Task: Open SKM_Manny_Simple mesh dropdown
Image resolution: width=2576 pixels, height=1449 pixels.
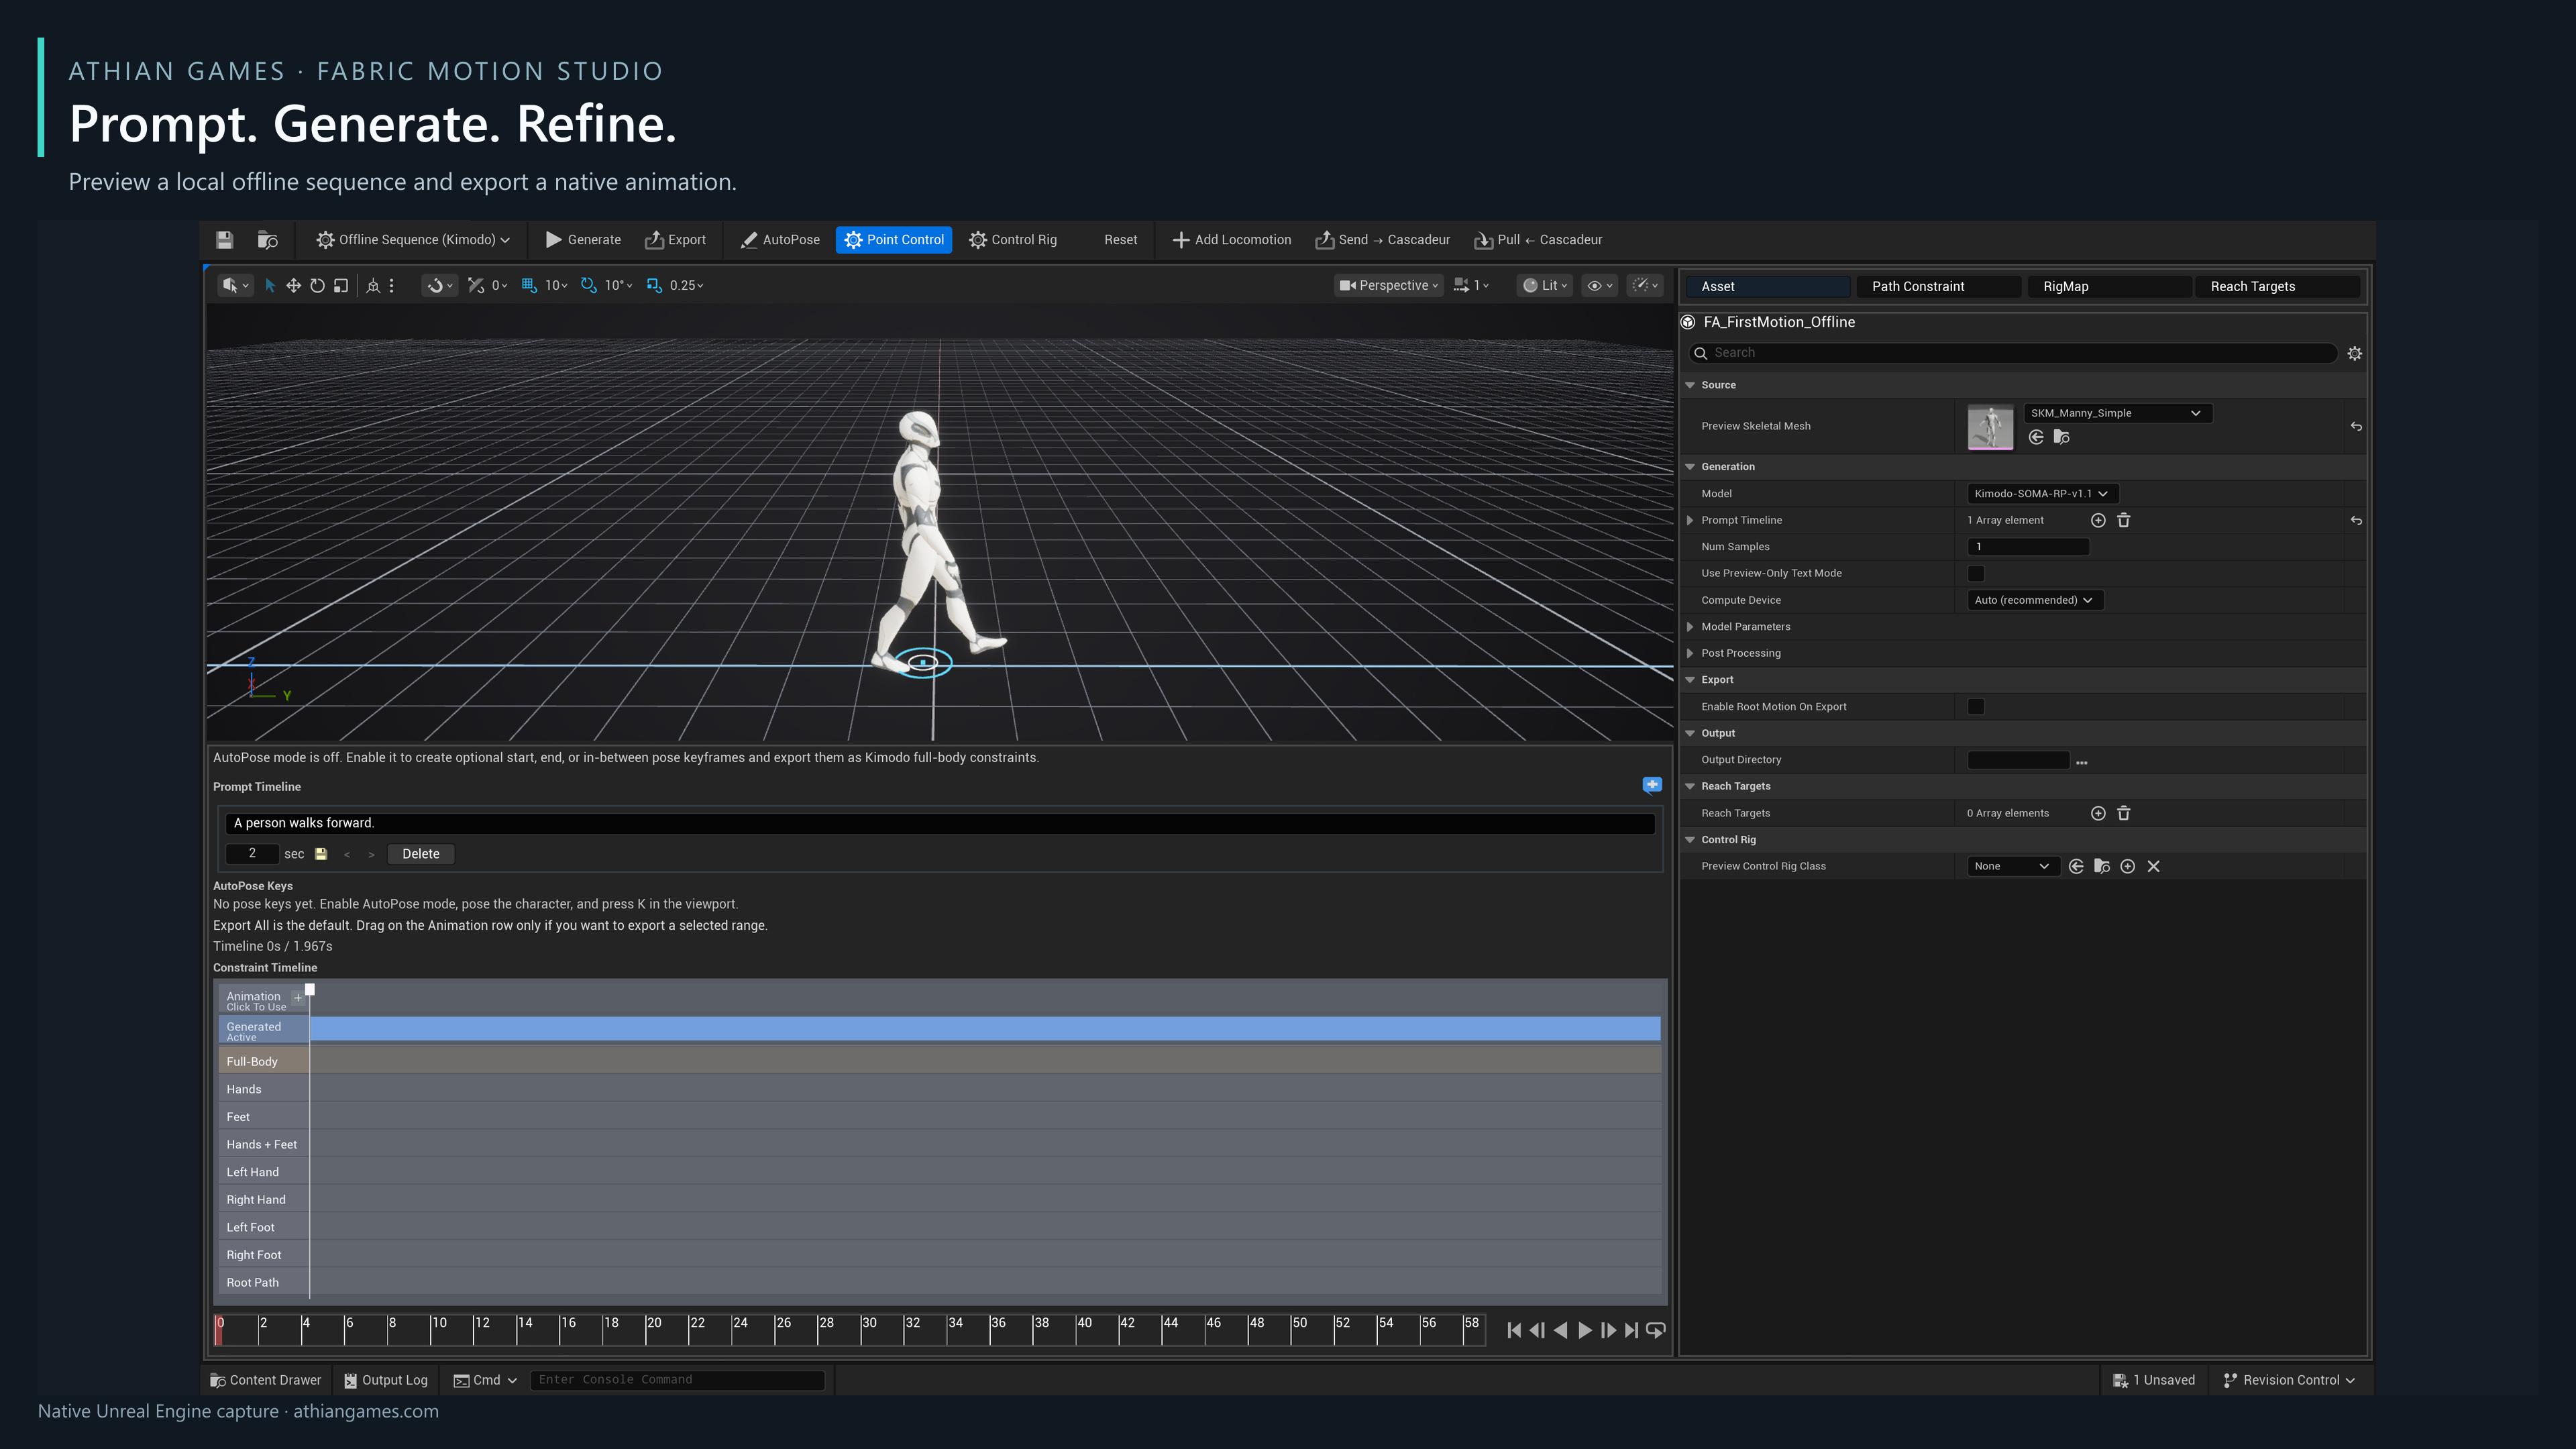Action: click(2118, 413)
